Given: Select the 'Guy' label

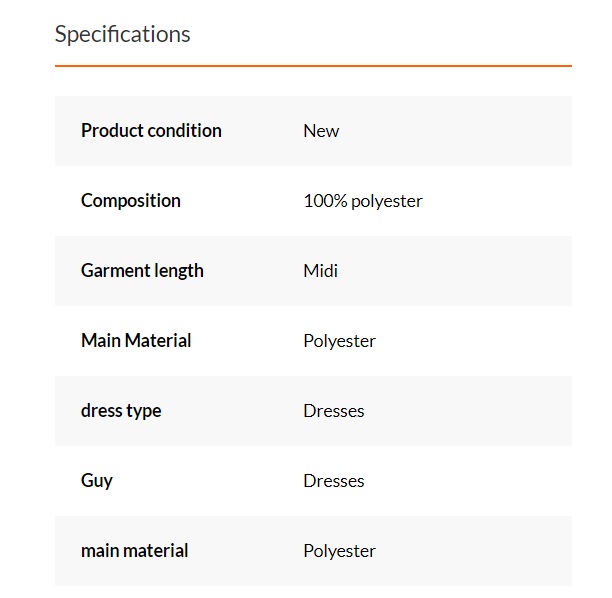Looking at the screenshot, I should coord(97,481).
